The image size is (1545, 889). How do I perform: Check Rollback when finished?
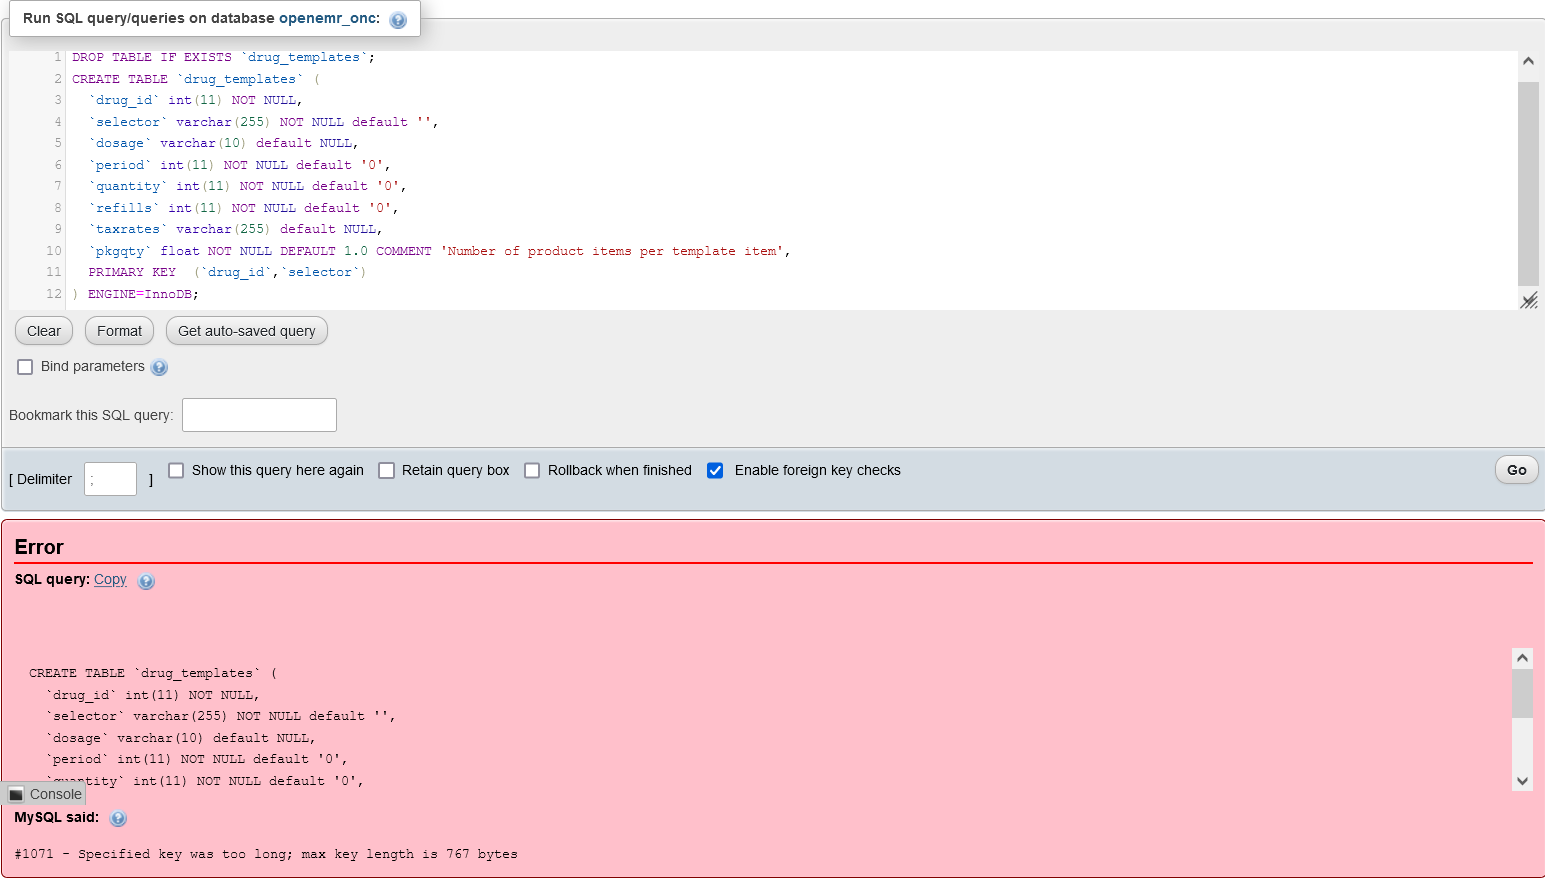point(532,470)
